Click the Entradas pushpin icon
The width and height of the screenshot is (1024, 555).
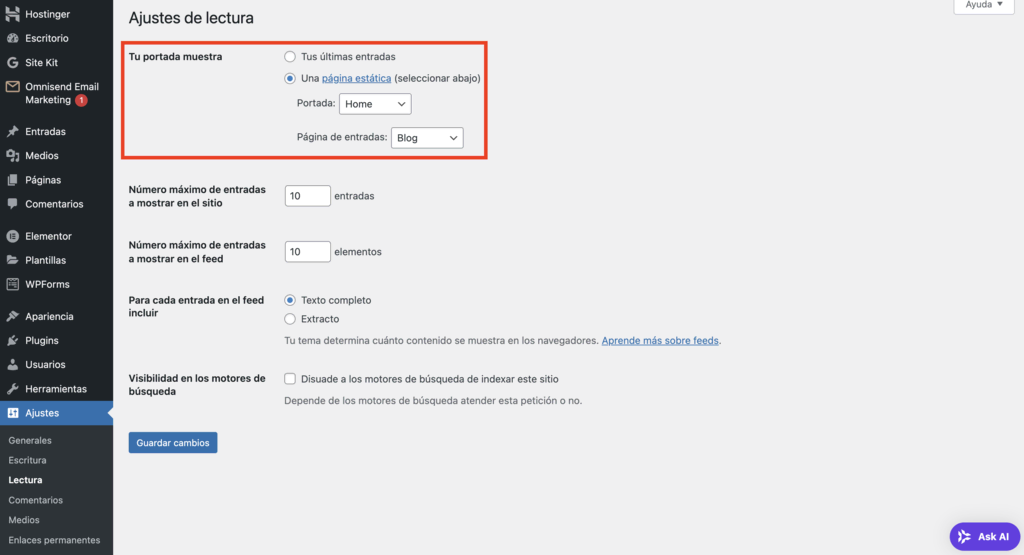click(x=12, y=131)
